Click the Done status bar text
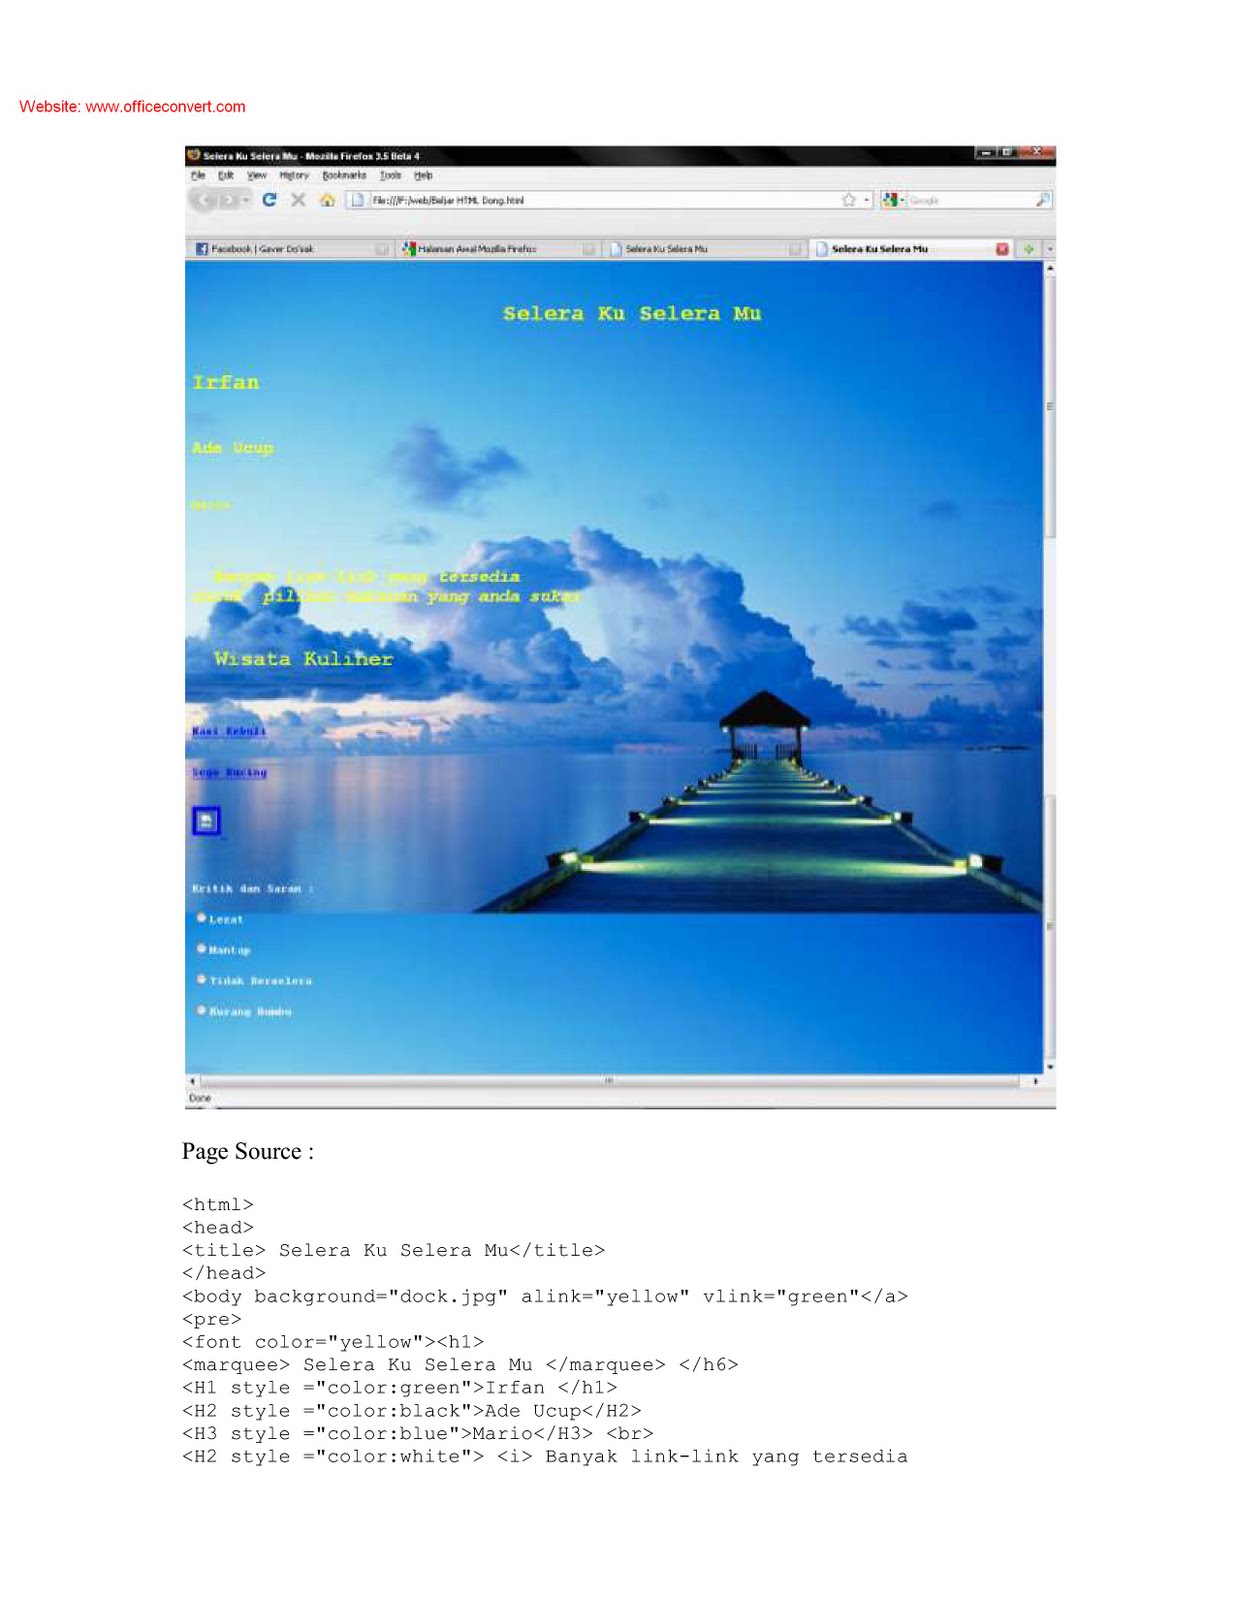Screen dimensions: 1236x1600 (x=200, y=1098)
